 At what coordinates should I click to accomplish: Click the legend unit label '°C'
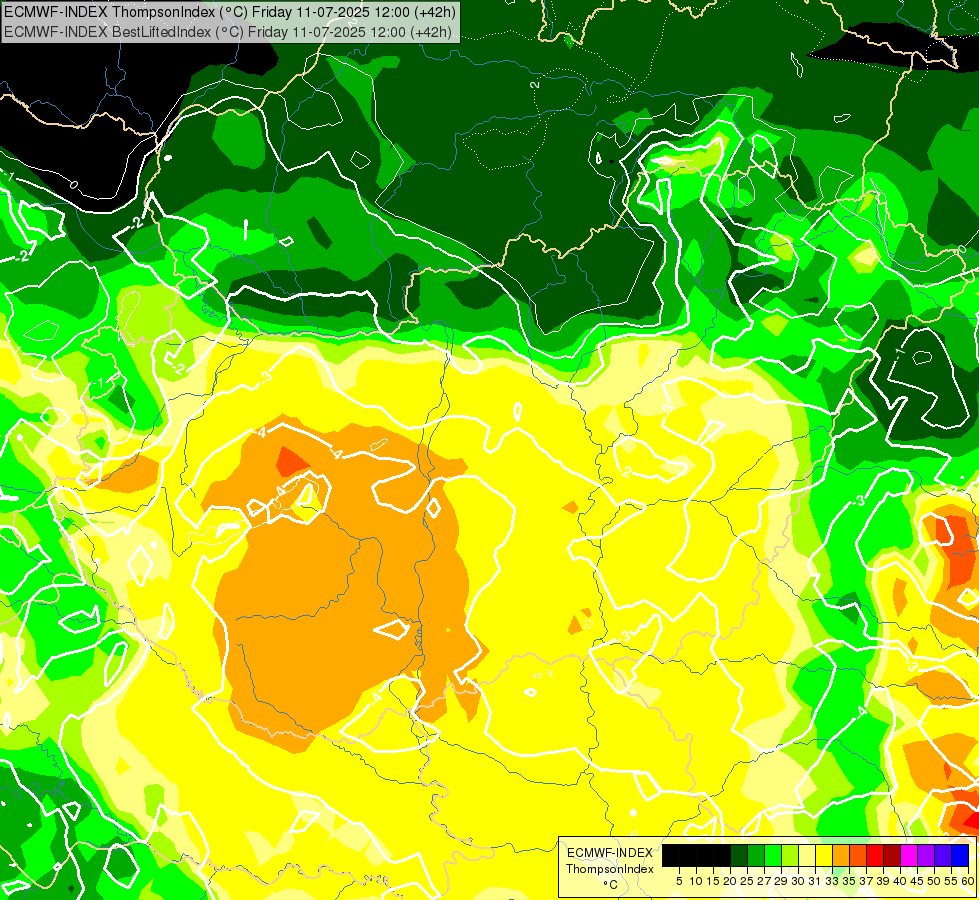[x=611, y=885]
